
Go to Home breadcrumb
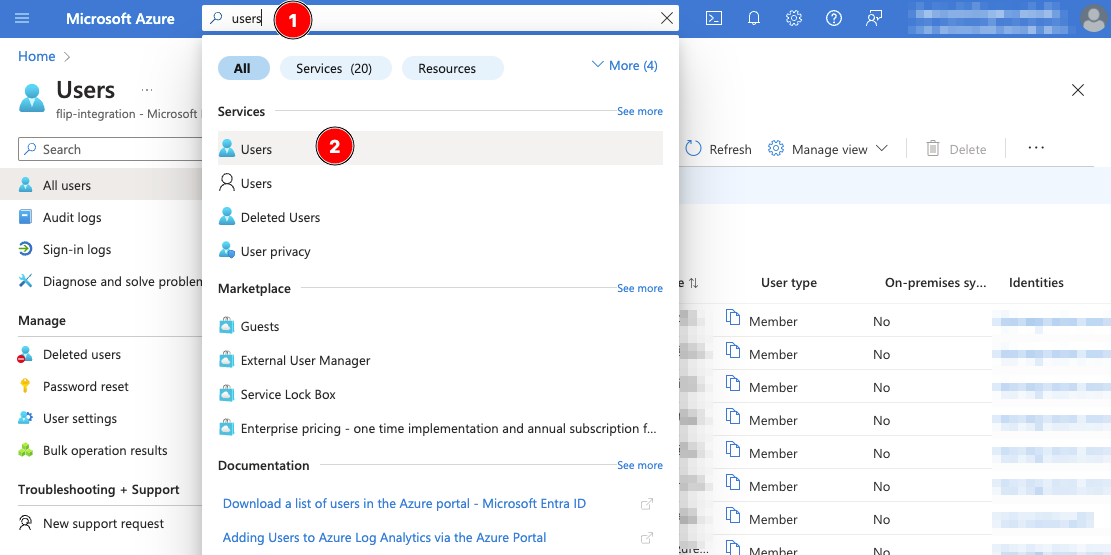(37, 57)
